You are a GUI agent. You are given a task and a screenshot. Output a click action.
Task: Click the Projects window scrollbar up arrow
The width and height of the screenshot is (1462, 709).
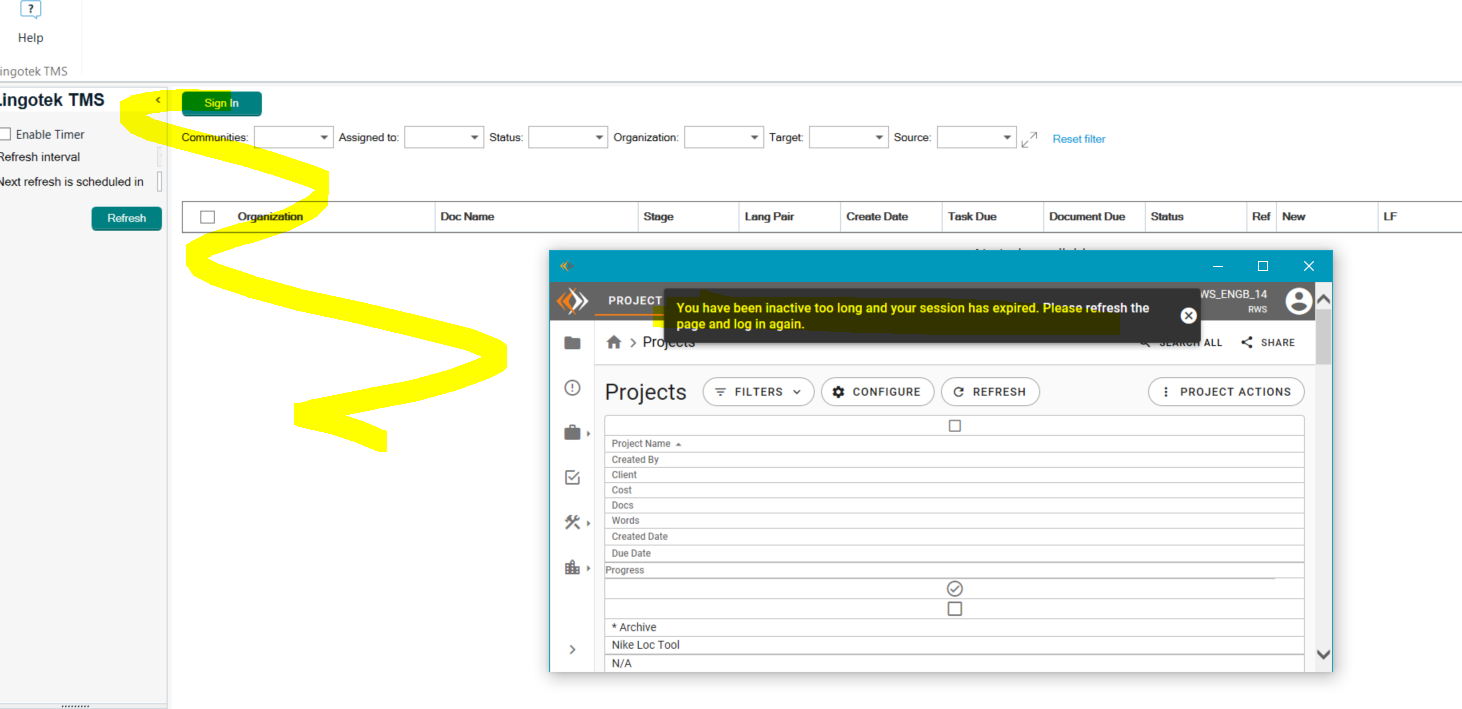1324,299
